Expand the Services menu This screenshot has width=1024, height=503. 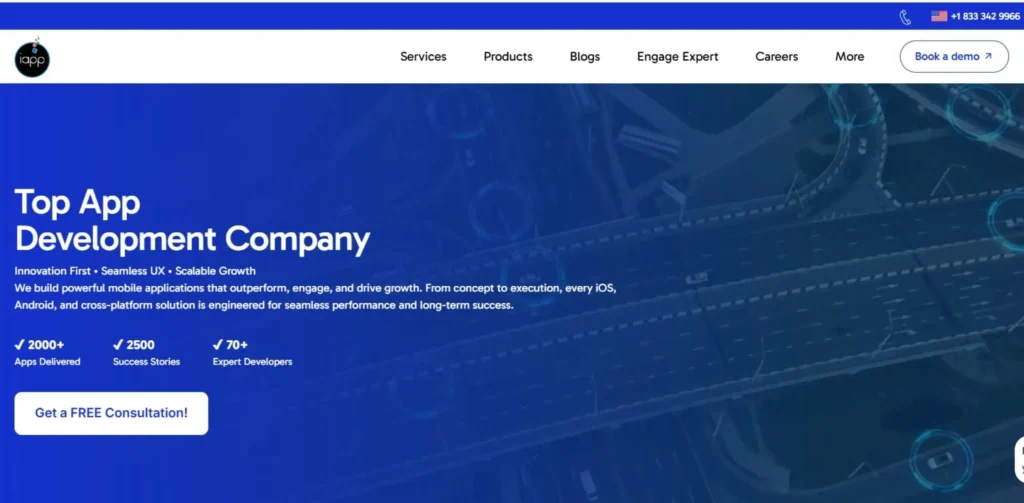423,57
